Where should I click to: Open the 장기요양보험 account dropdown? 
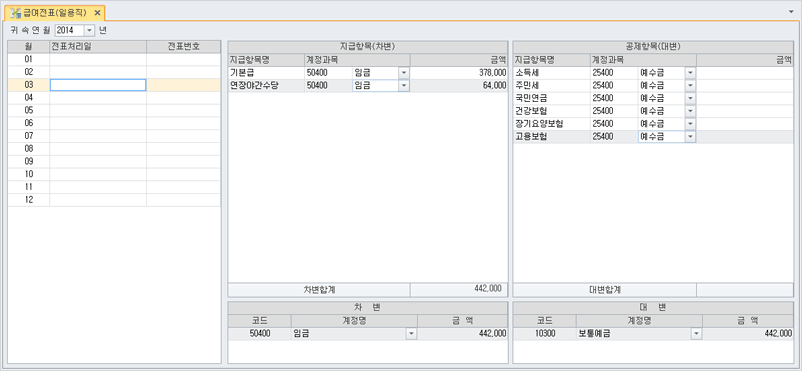(x=690, y=124)
